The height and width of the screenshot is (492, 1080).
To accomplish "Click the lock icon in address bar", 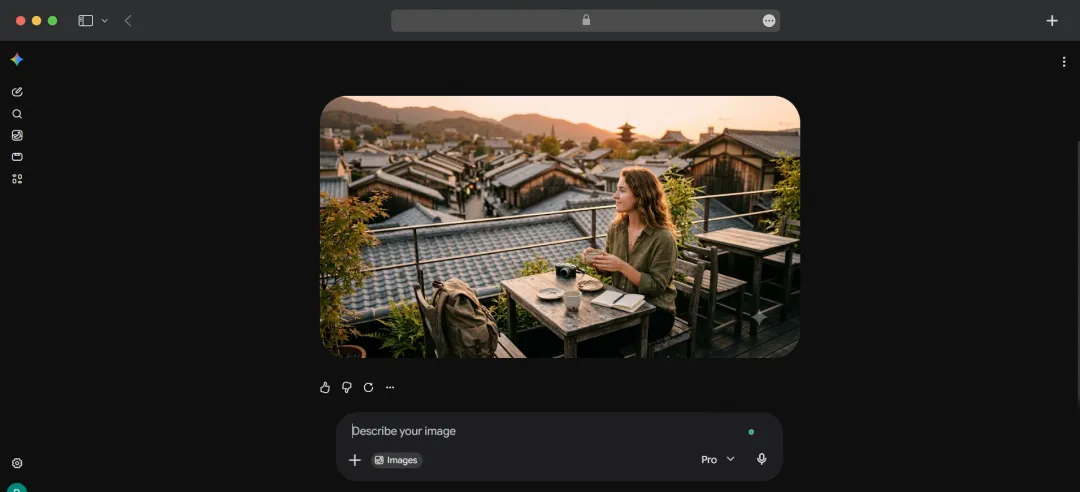I will (586, 20).
